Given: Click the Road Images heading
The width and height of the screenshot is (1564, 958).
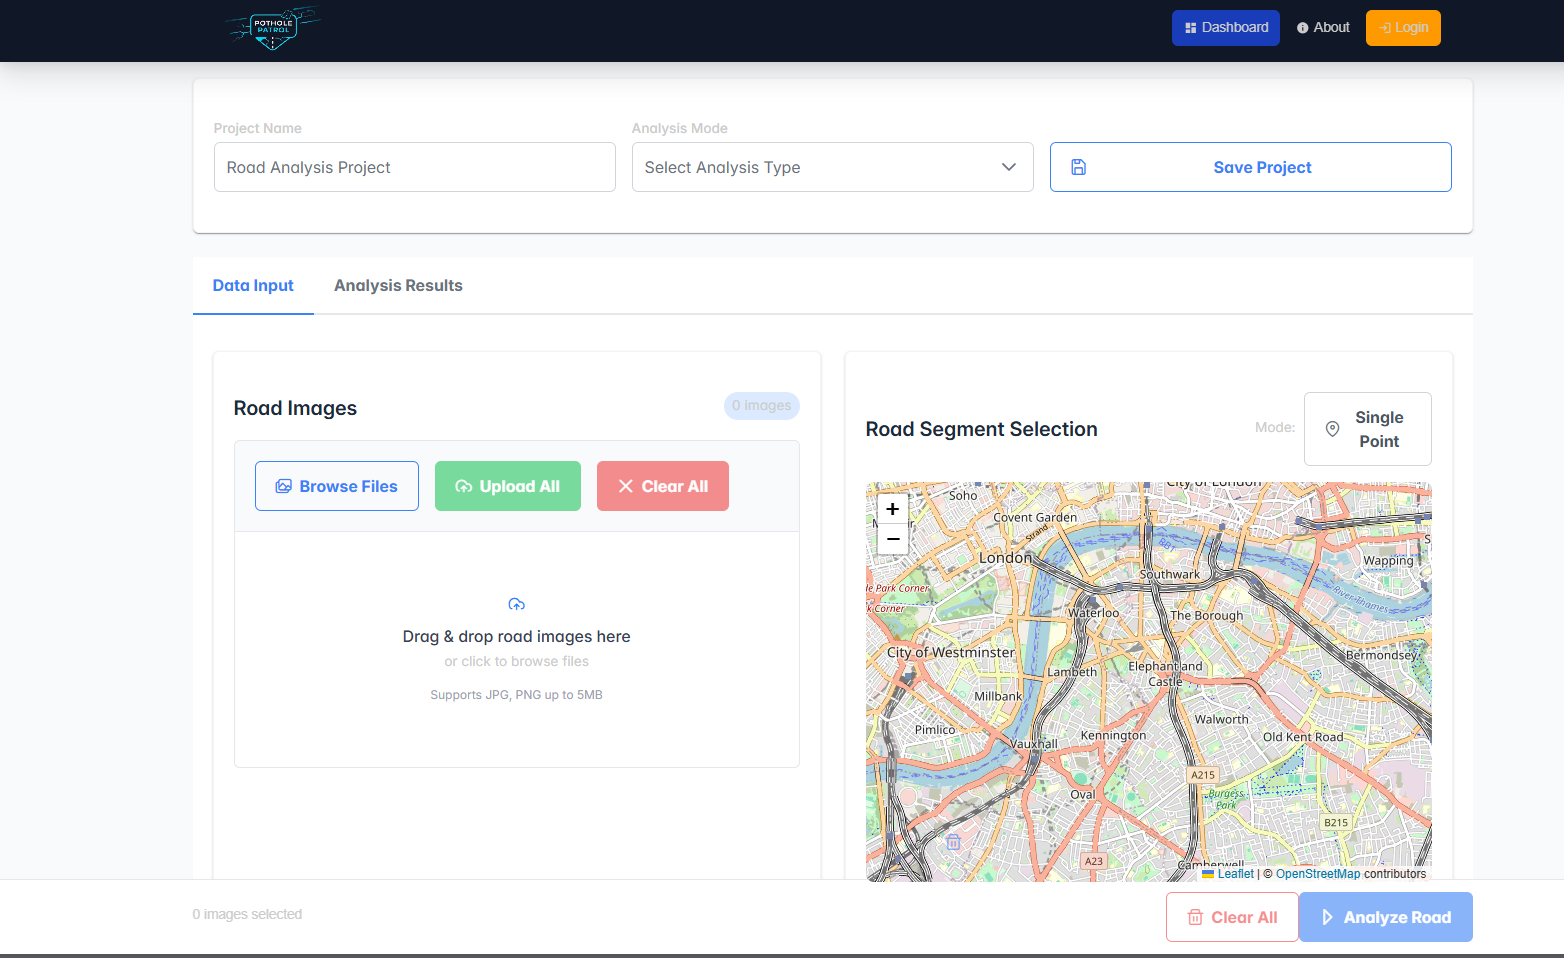Looking at the screenshot, I should coord(295,408).
